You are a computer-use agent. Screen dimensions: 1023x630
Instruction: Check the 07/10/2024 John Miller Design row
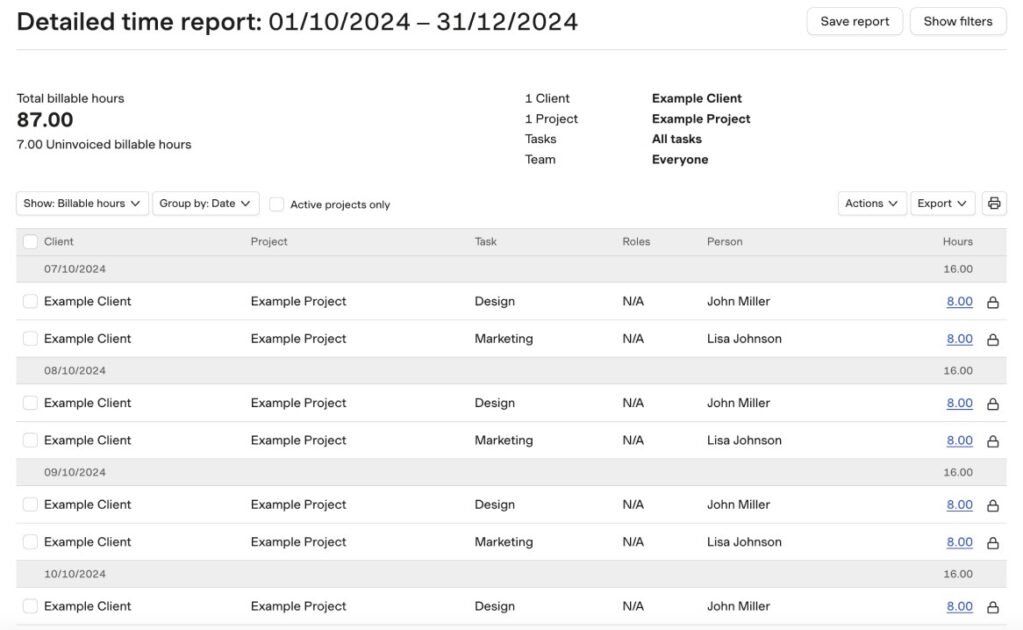[x=30, y=301]
